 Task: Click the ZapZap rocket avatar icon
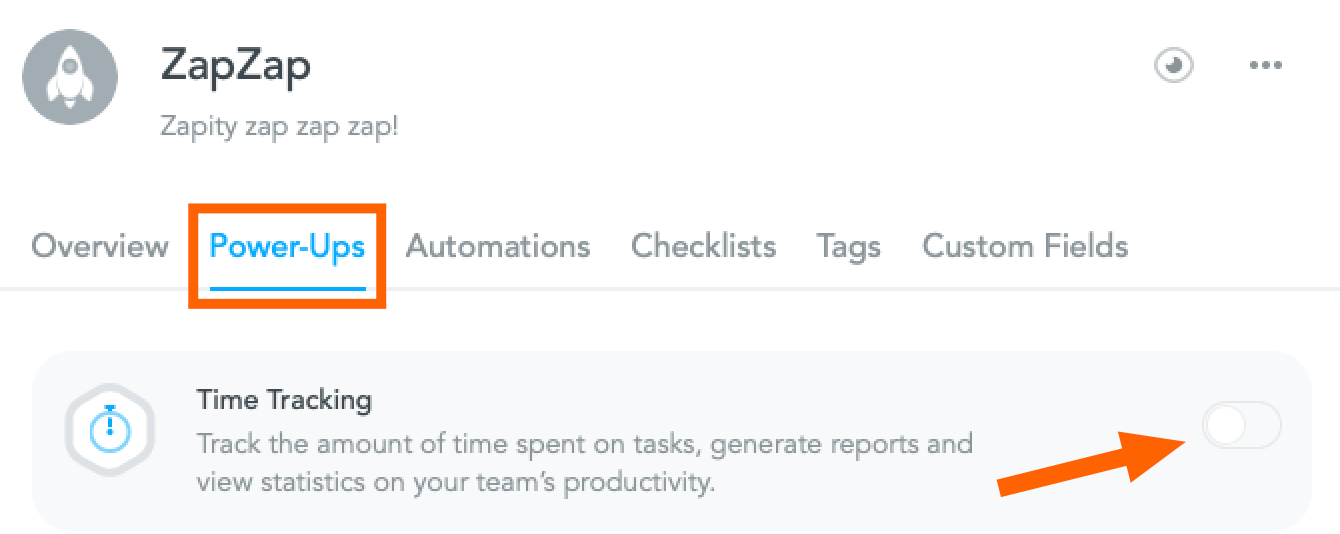tap(70, 77)
